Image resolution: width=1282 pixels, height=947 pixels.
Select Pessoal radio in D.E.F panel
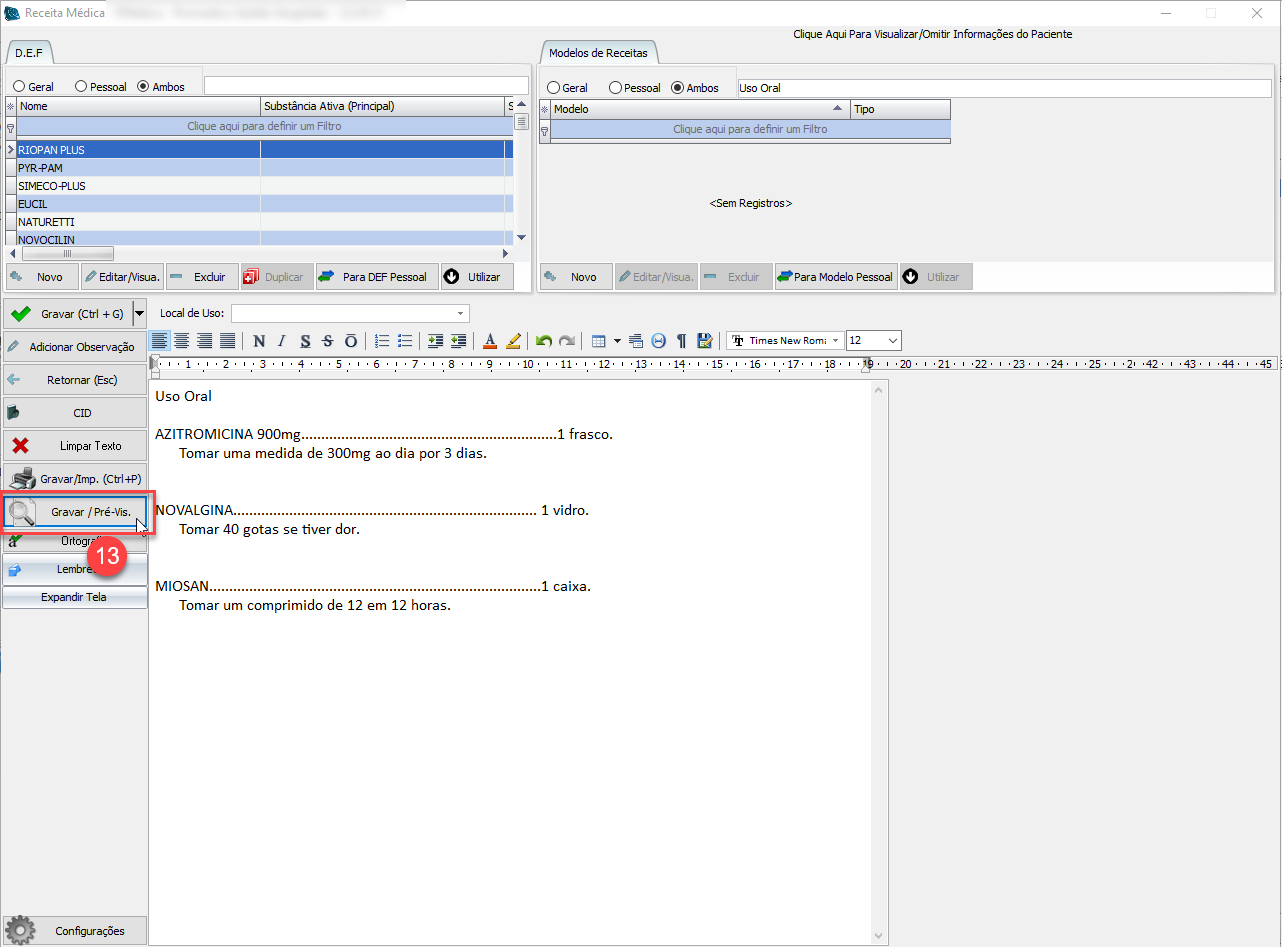tap(81, 87)
